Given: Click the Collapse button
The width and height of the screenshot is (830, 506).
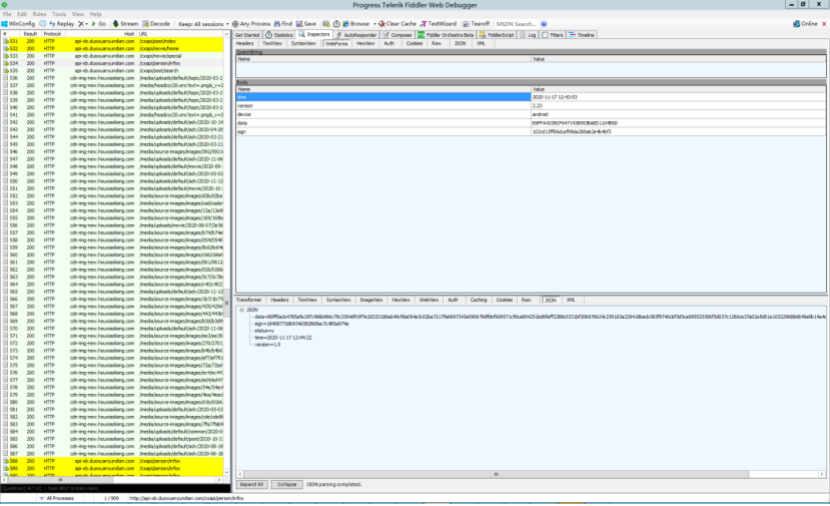Looking at the screenshot, I should (x=287, y=484).
